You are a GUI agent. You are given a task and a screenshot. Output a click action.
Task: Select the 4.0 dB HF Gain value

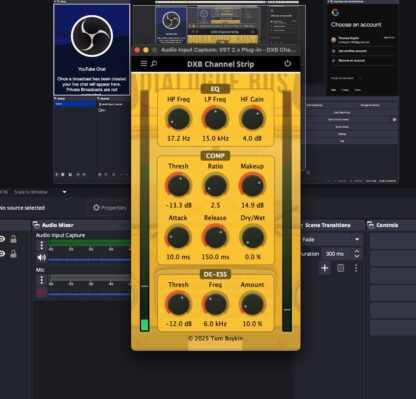(252, 138)
